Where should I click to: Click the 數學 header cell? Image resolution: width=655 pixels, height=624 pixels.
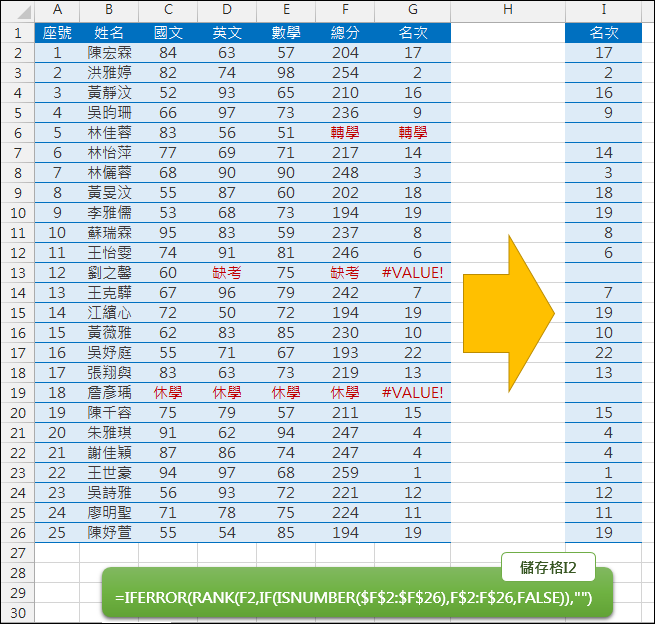[x=286, y=33]
